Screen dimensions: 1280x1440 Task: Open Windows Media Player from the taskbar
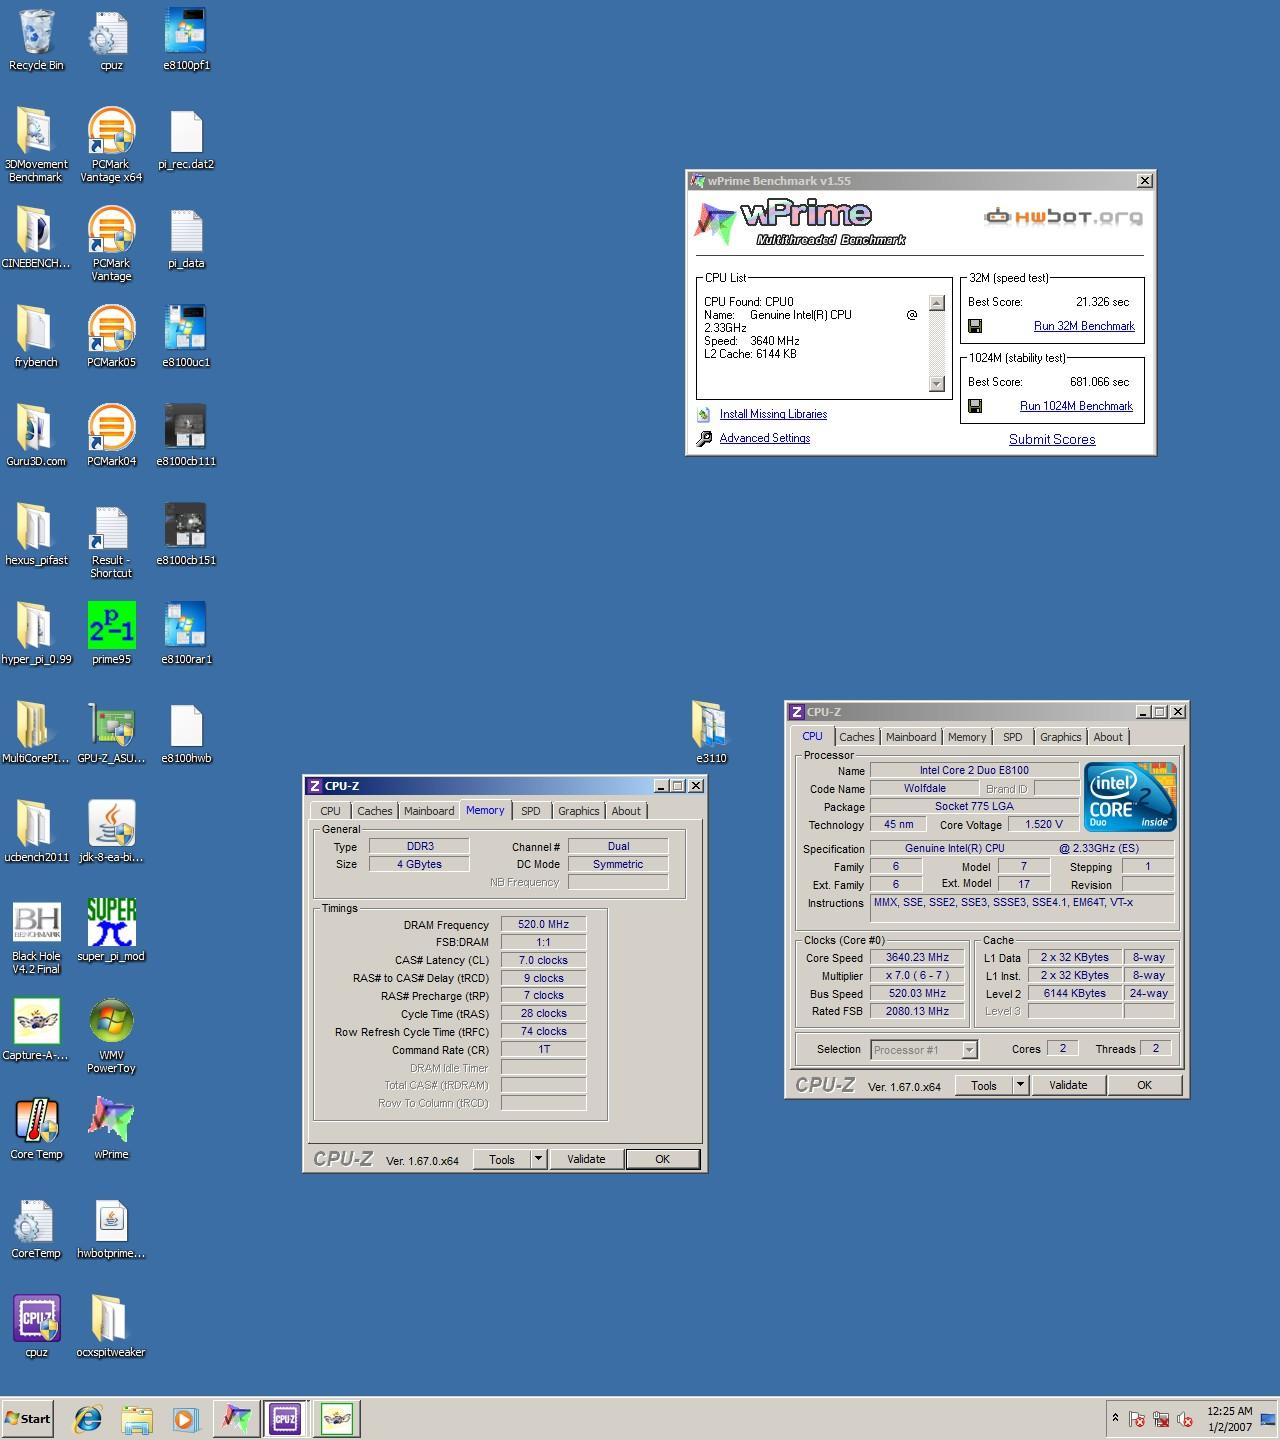[x=184, y=1418]
